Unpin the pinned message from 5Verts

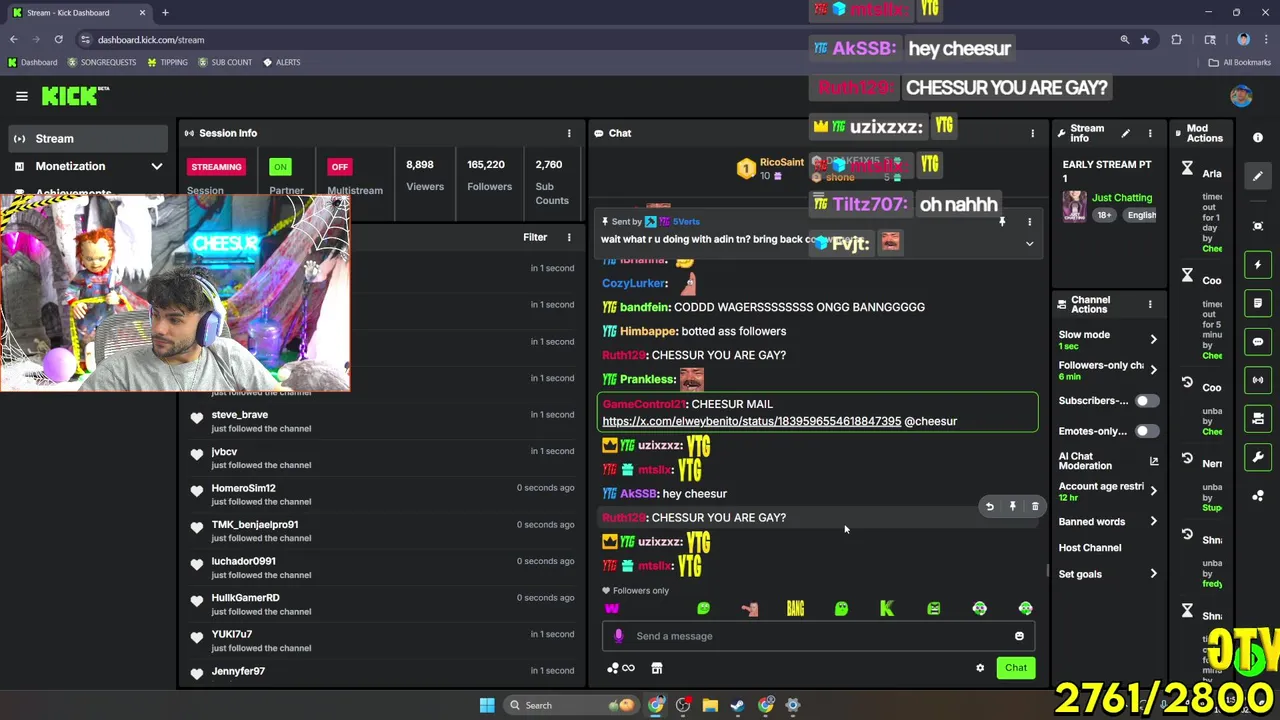tap(1002, 222)
